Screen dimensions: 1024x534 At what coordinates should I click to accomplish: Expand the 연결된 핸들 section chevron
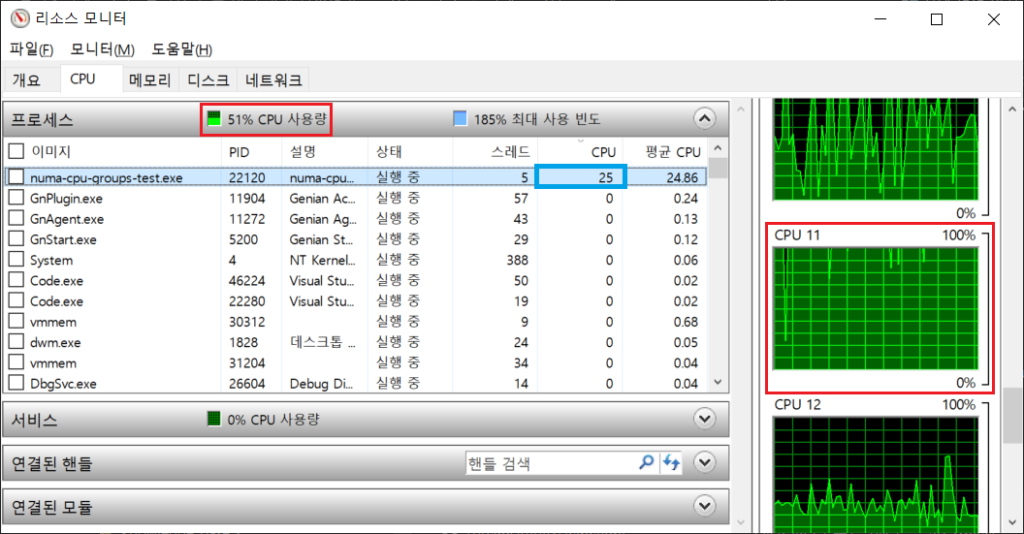coord(704,463)
